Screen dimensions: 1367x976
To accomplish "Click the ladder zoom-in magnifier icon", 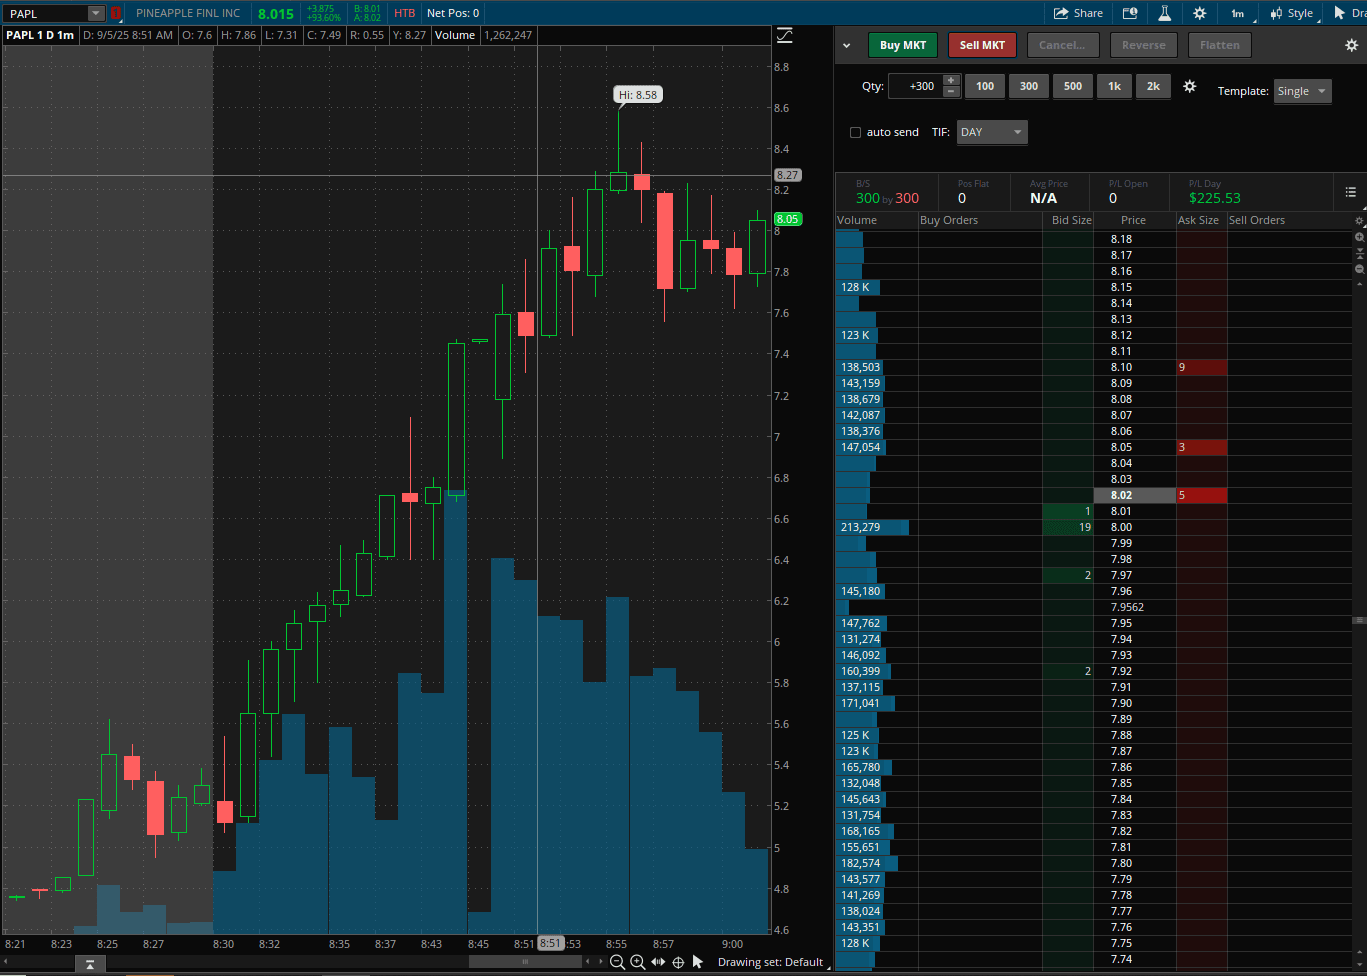I will click(1359, 237).
